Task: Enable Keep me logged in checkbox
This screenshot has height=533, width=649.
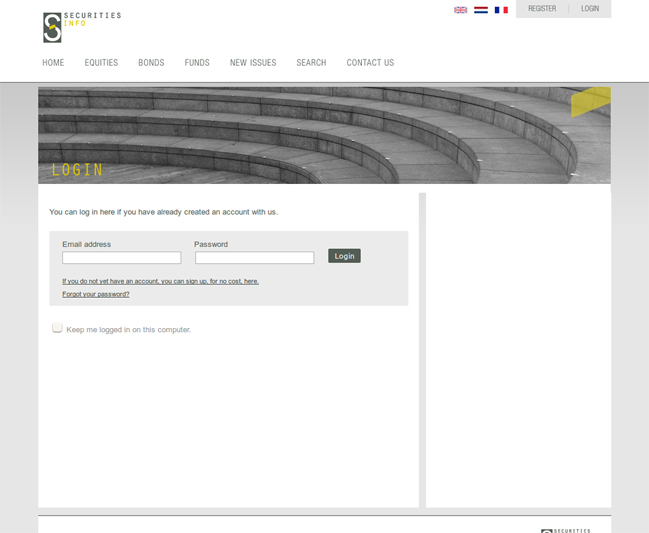Action: [57, 328]
